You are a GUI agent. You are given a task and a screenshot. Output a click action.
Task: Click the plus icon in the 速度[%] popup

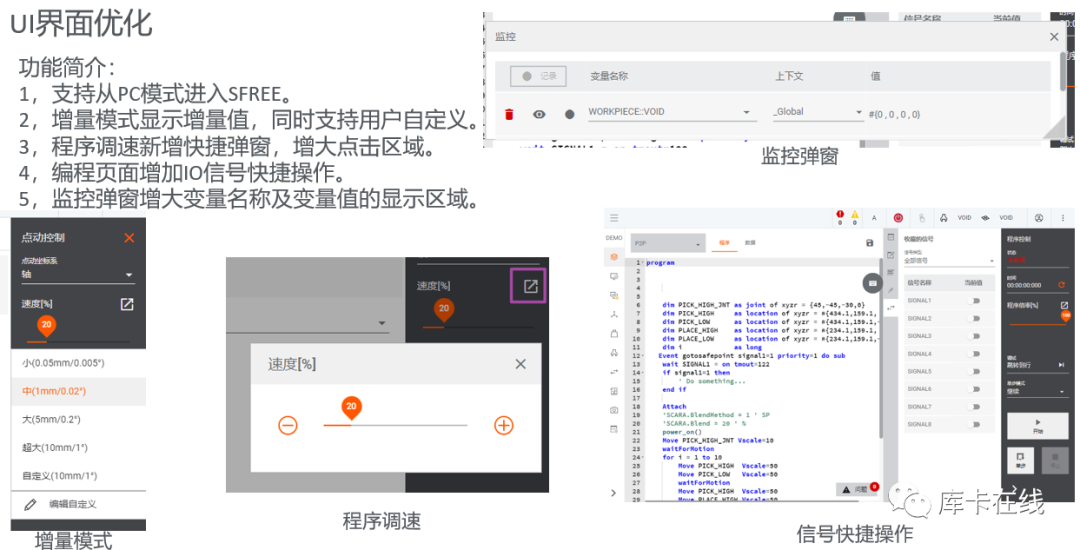504,425
